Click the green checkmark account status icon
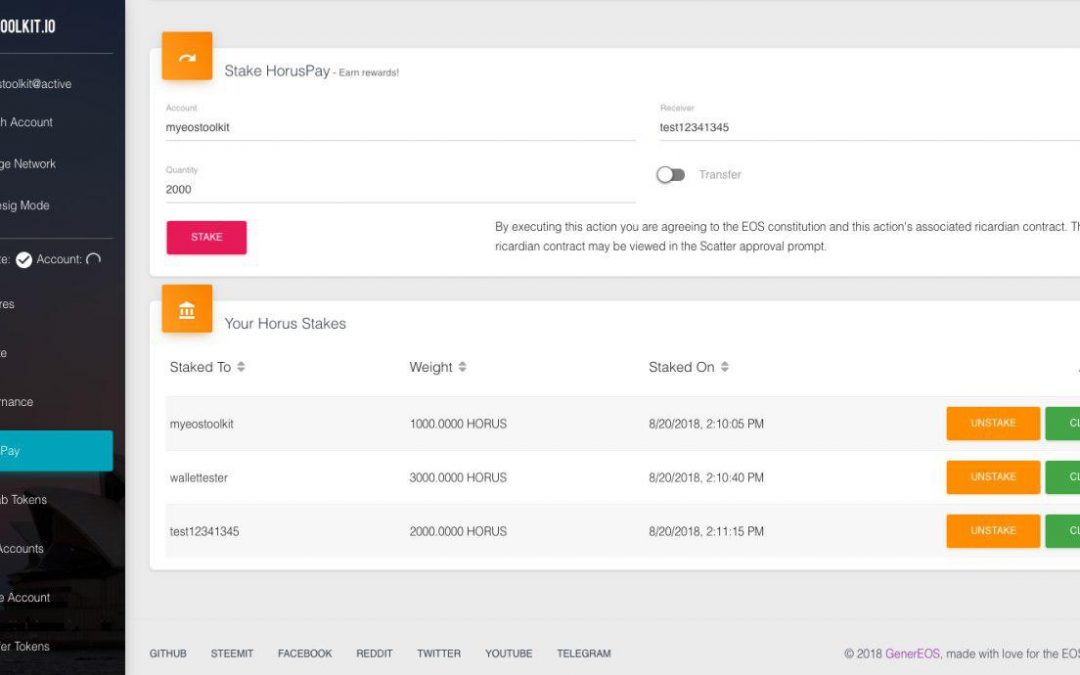Viewport: 1080px width, 675px height. pyautogui.click(x=23, y=258)
